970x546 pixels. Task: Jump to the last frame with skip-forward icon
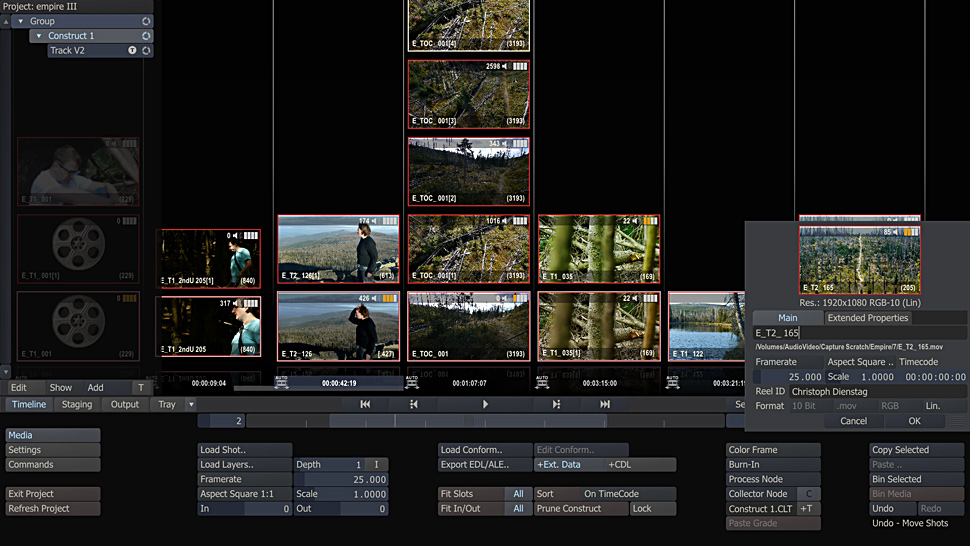[x=605, y=404]
